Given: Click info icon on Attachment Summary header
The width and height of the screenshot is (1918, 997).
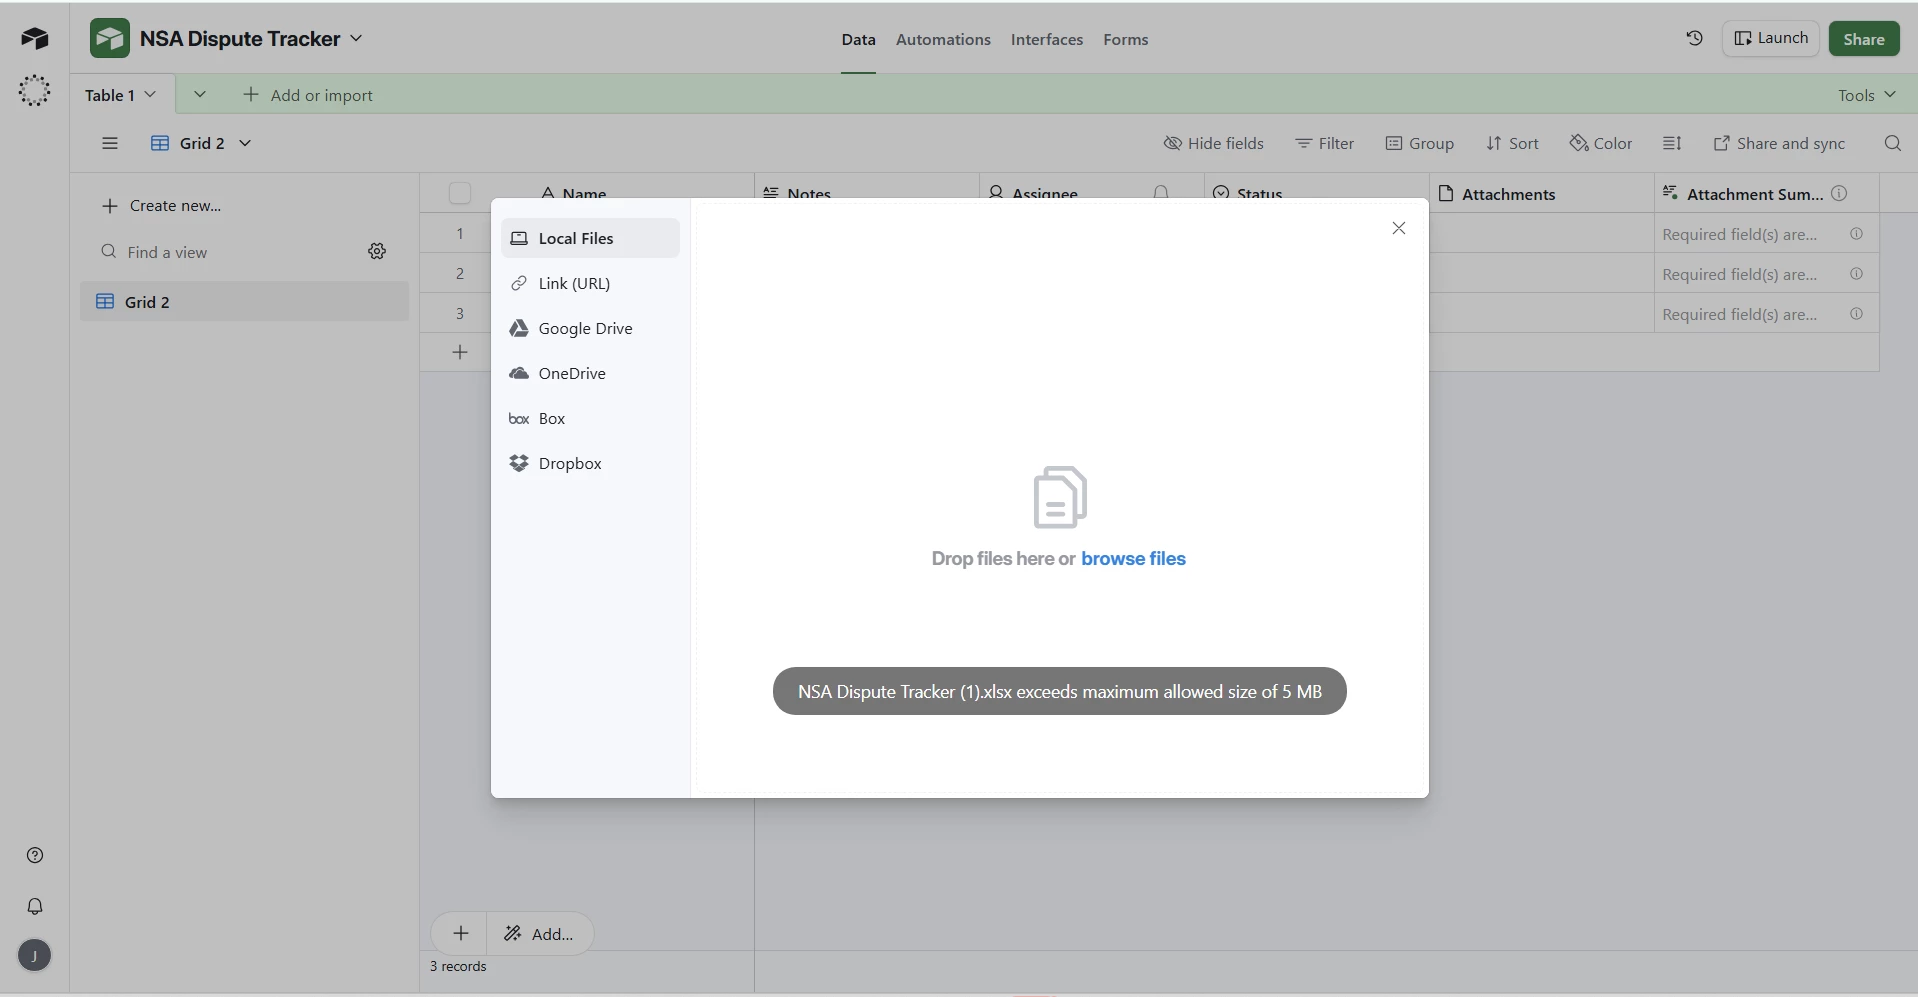Looking at the screenshot, I should (x=1839, y=194).
